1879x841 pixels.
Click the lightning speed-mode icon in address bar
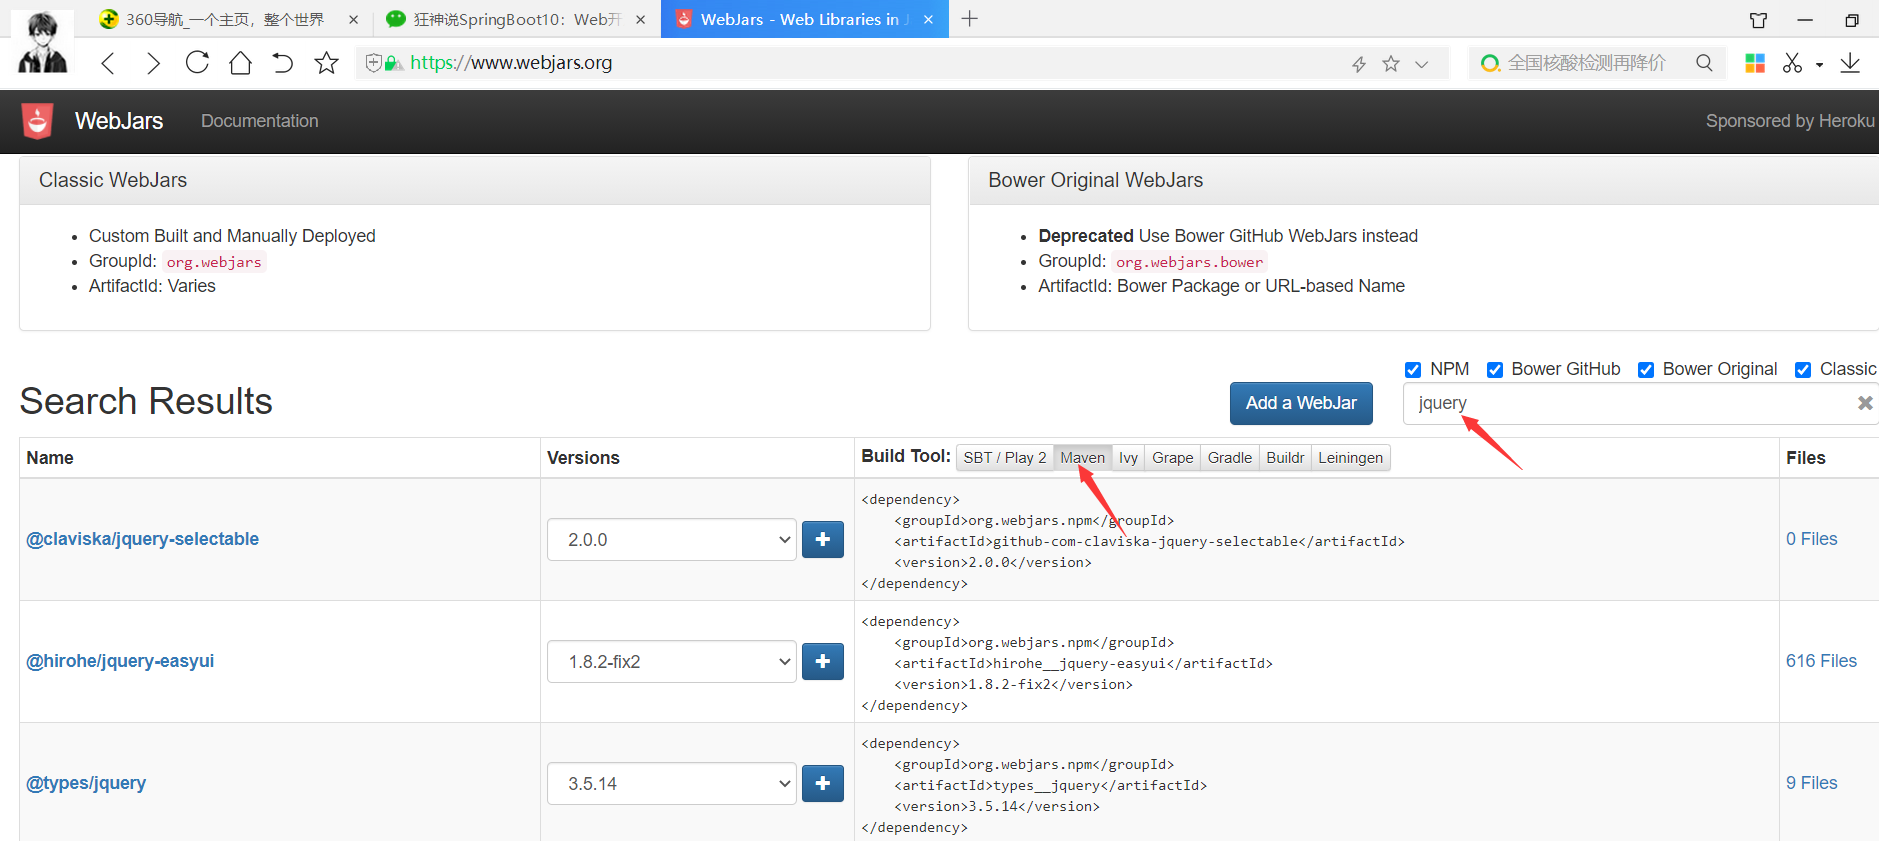[1359, 64]
